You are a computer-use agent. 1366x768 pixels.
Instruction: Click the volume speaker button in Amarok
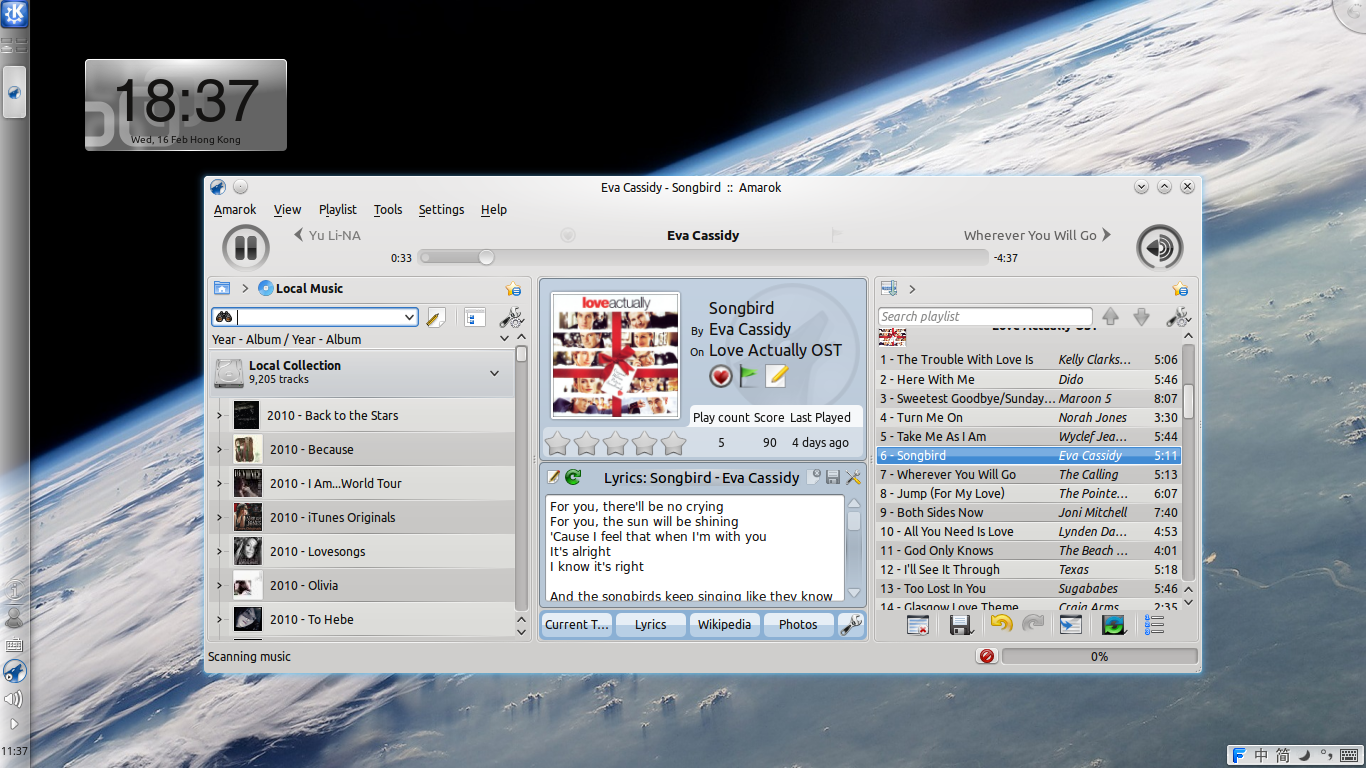1160,247
